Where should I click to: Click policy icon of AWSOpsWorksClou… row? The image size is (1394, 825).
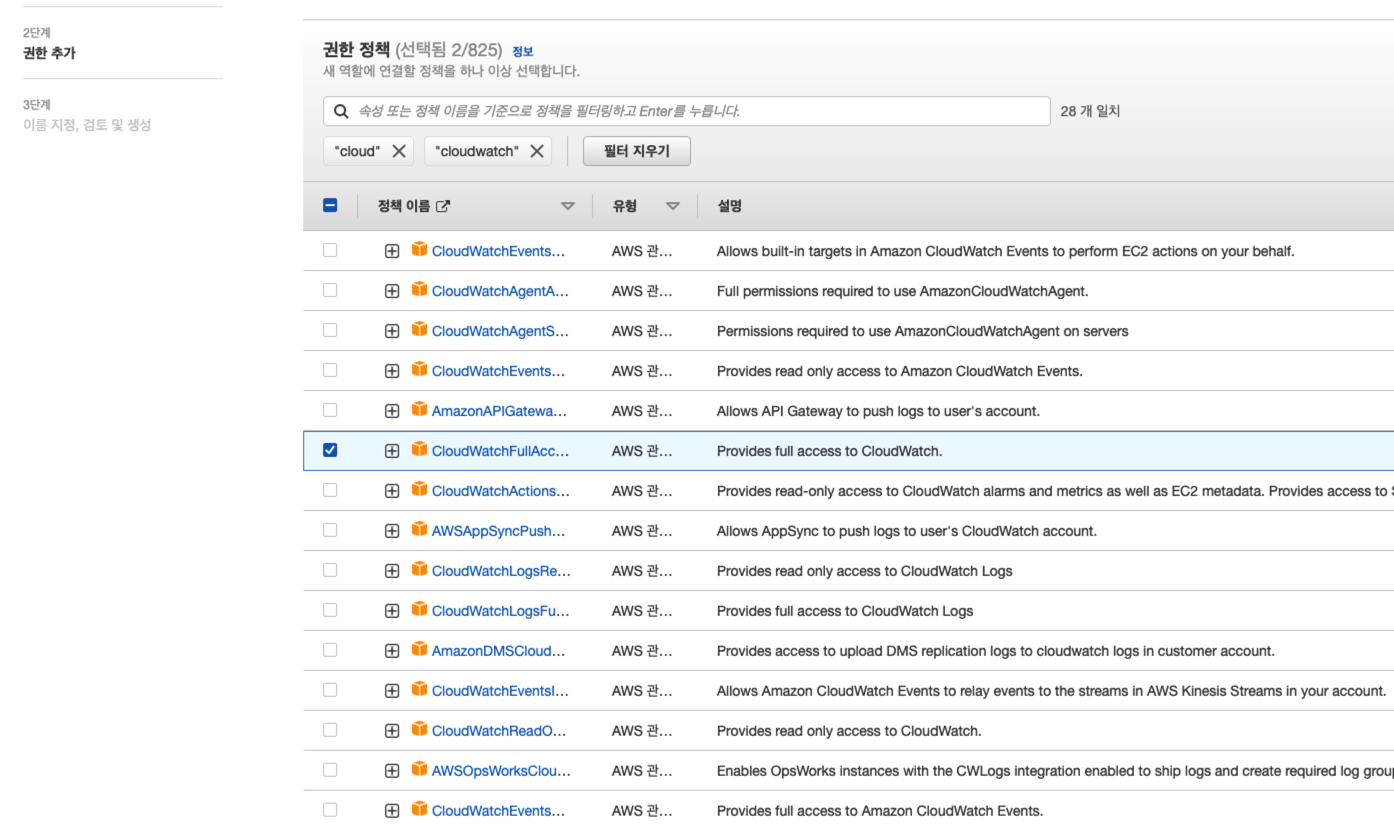pos(420,770)
